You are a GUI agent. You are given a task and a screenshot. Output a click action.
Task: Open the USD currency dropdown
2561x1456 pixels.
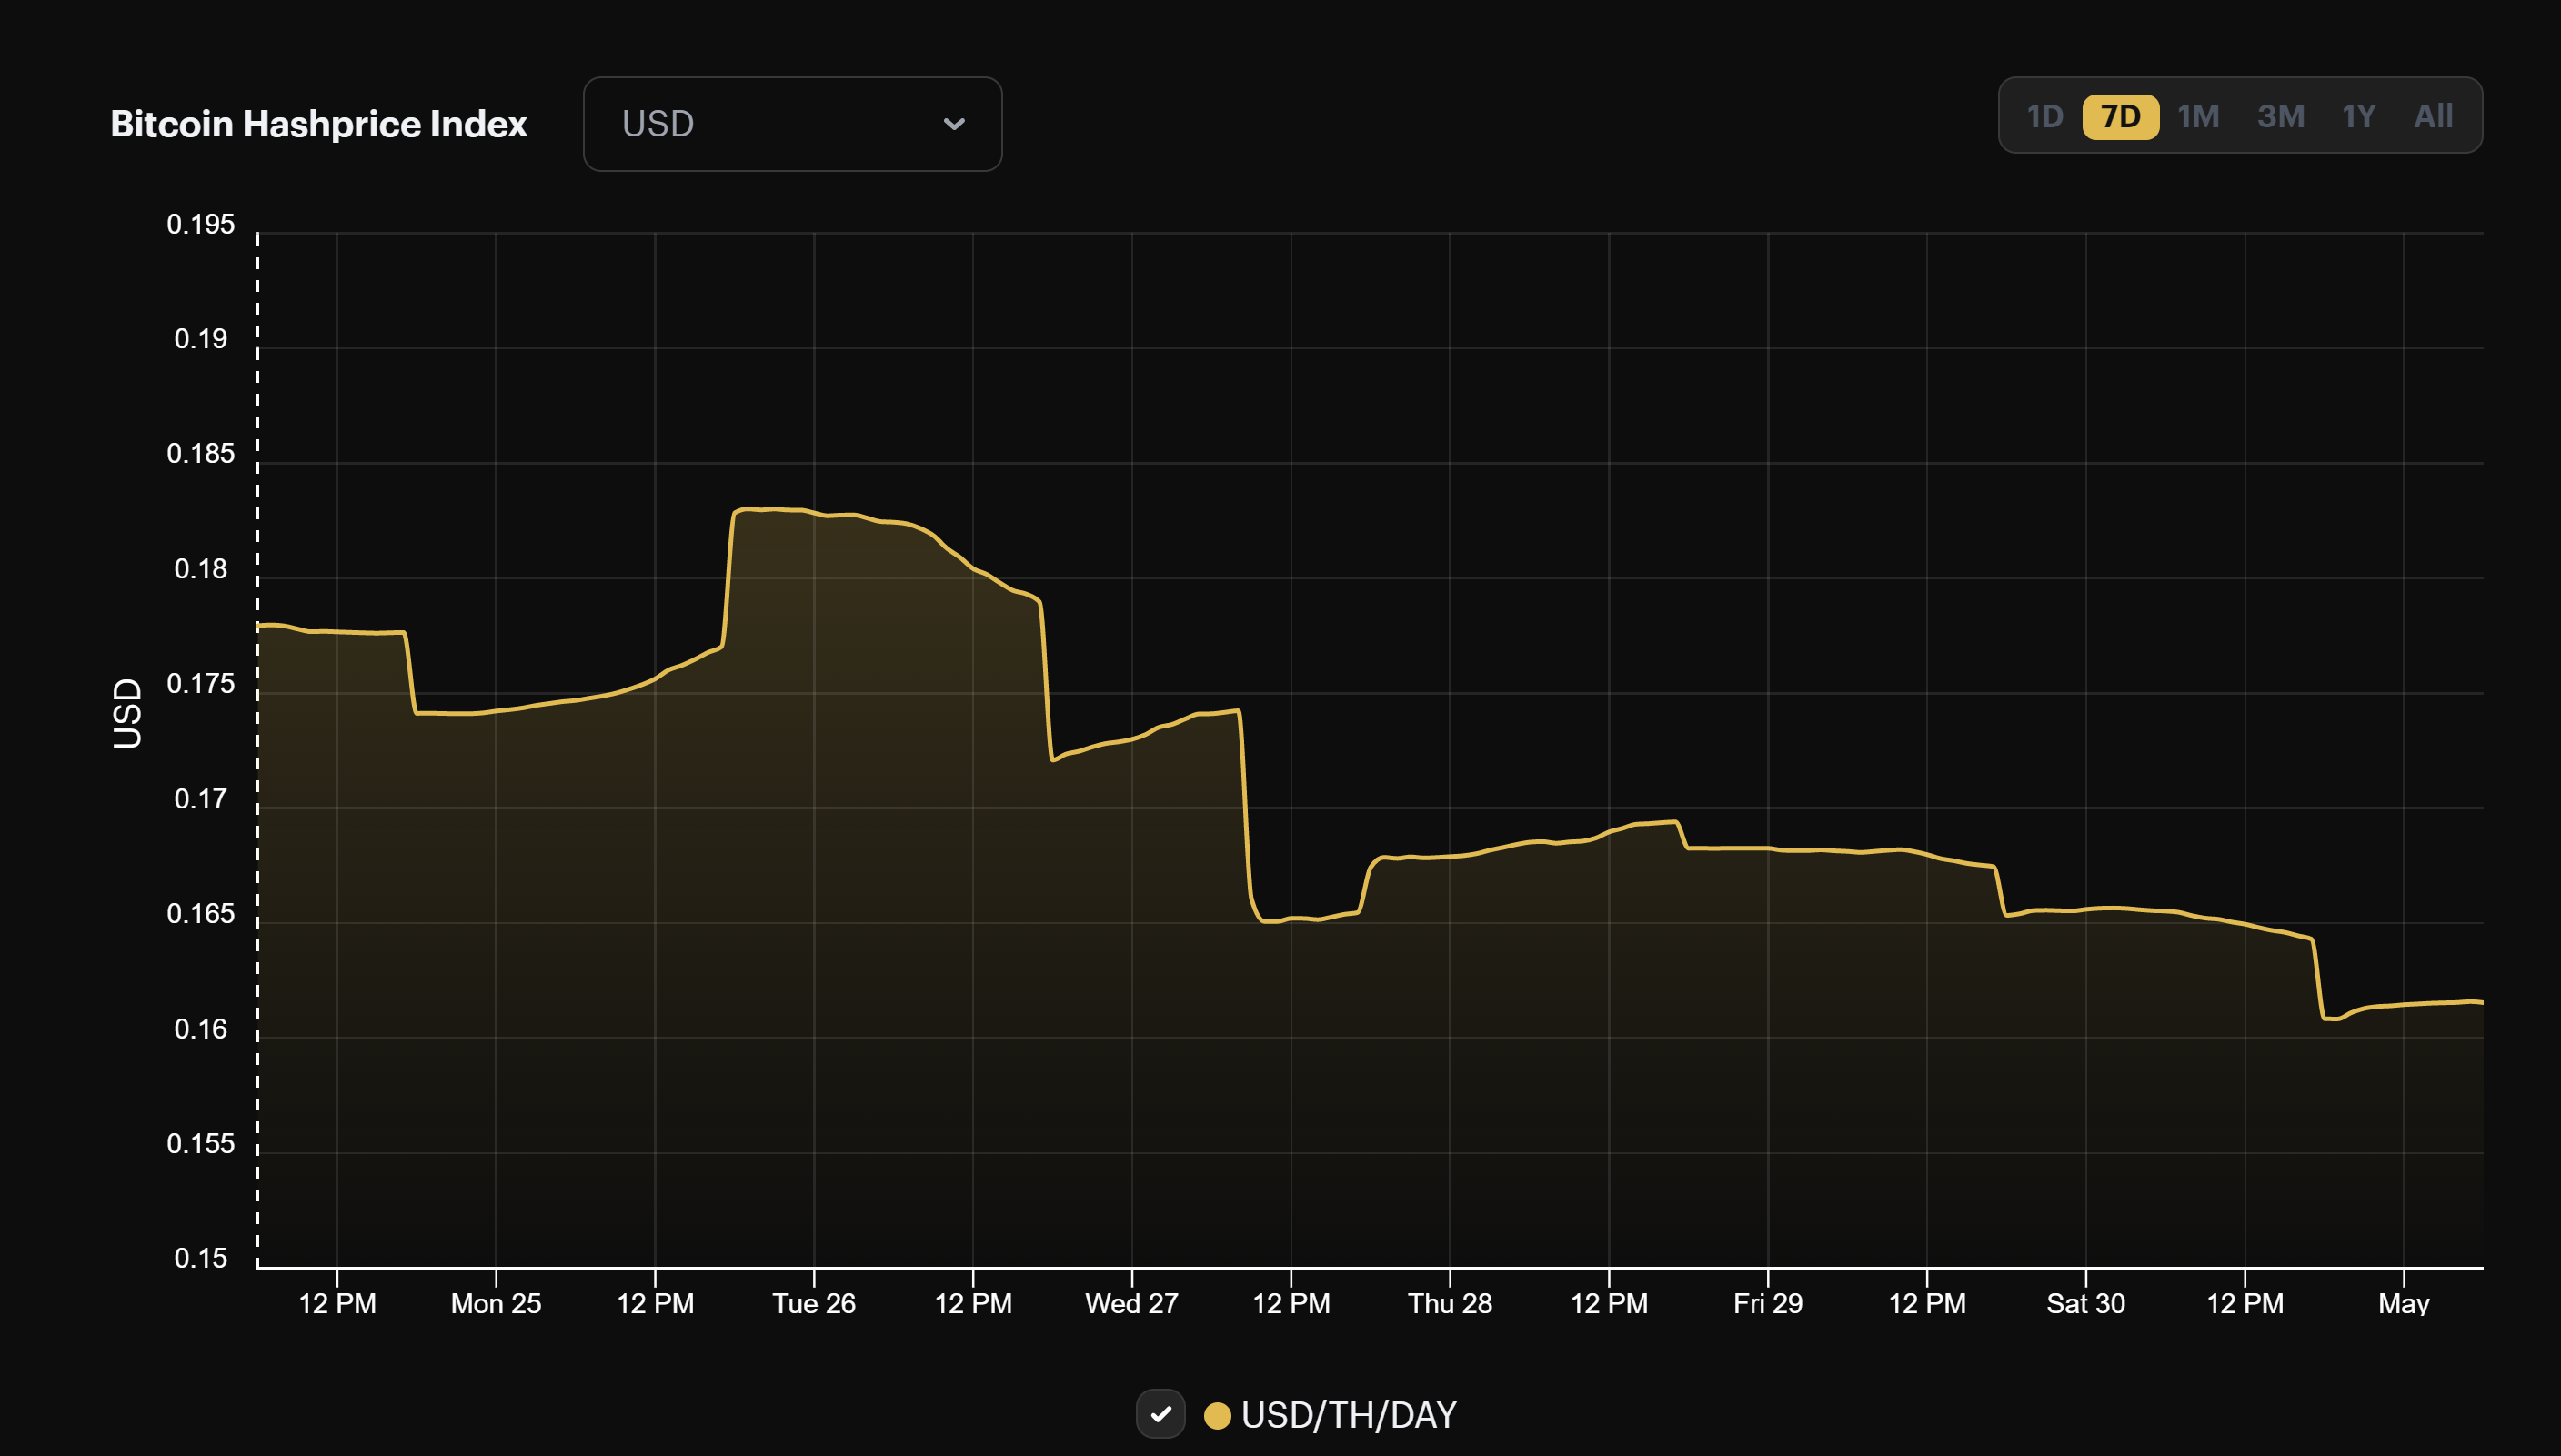(790, 123)
